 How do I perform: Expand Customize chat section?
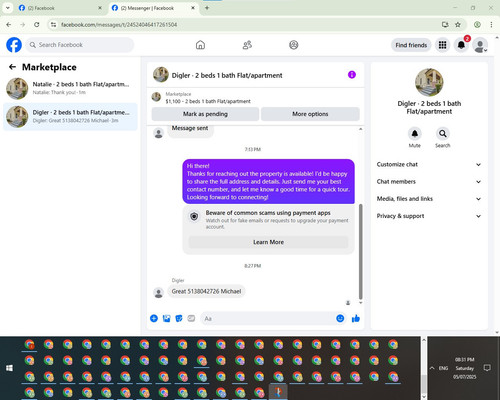point(429,164)
